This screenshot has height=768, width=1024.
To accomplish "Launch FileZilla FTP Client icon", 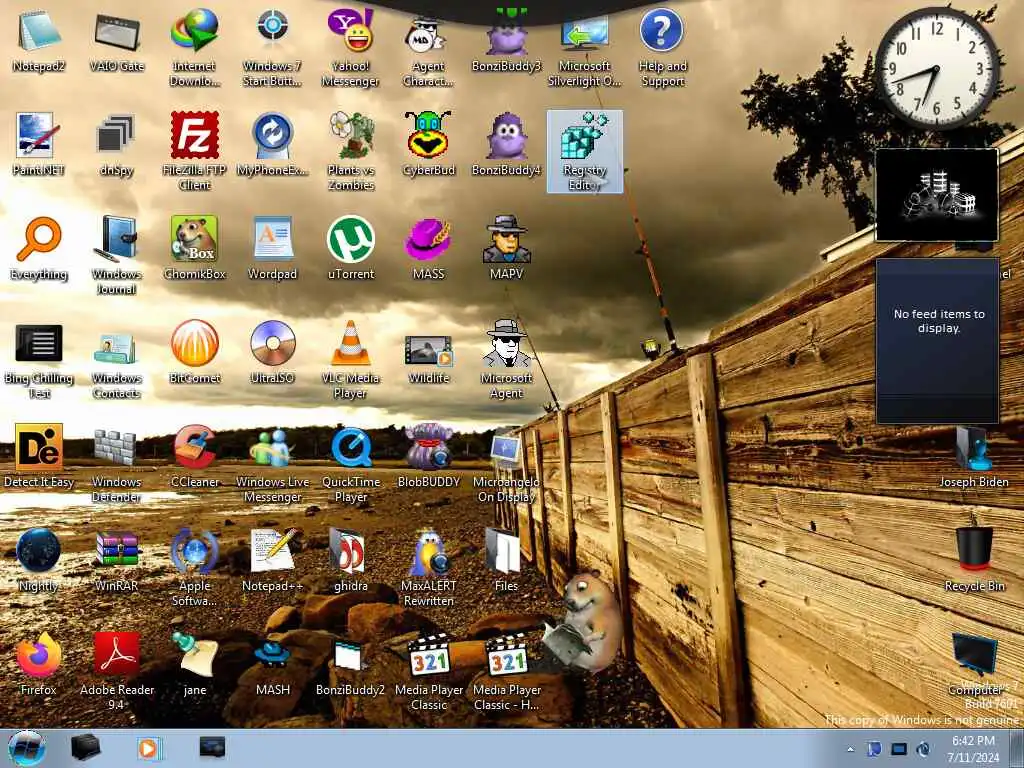I will point(195,152).
